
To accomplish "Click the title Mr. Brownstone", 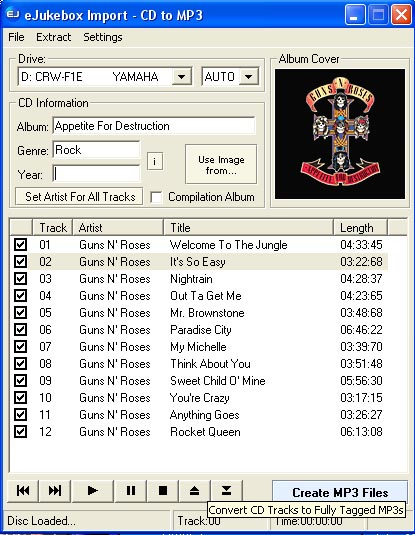I will coord(207,313).
